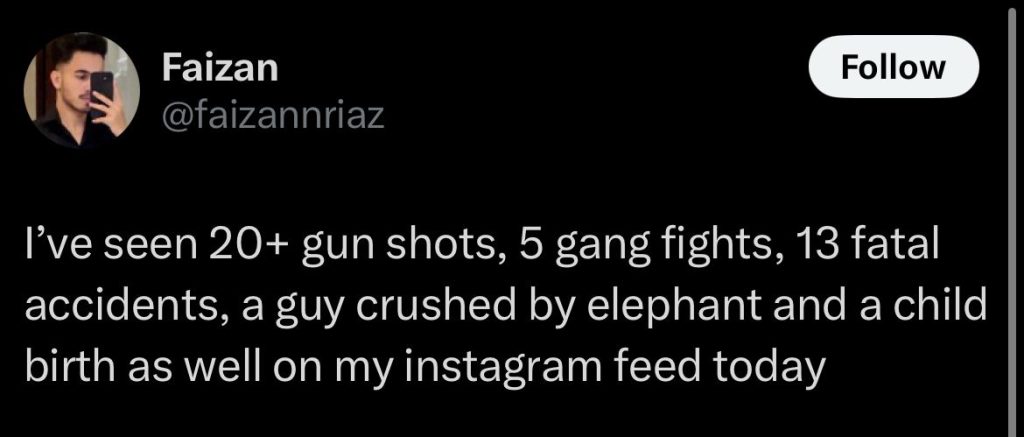The width and height of the screenshot is (1024, 437).
Task: Open Faizan's profile picture
Action: [82, 90]
